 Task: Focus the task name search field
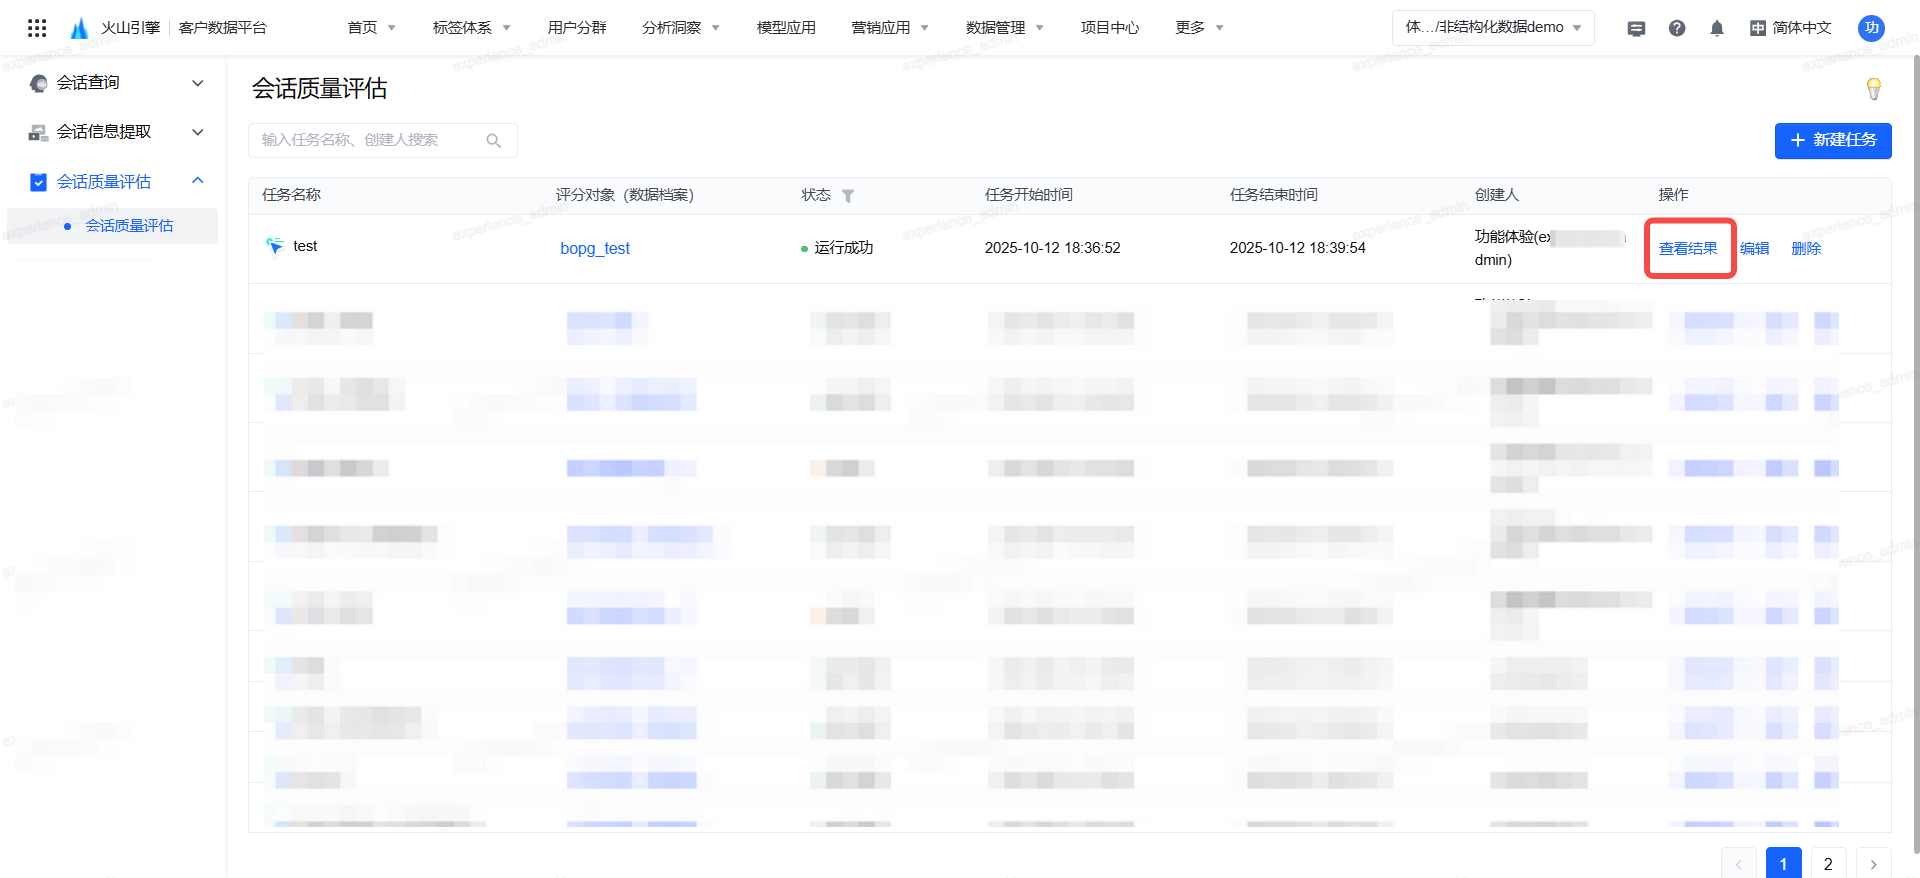382,141
